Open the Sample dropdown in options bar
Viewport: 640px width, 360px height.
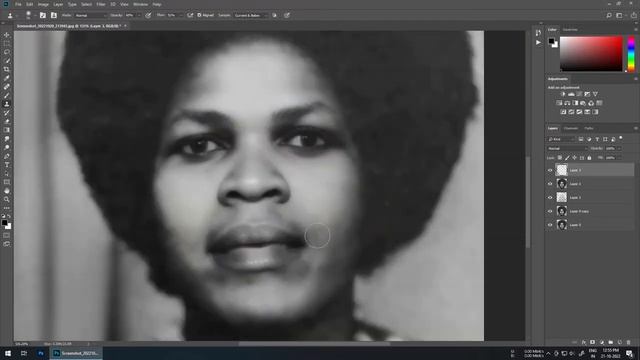click(251, 15)
